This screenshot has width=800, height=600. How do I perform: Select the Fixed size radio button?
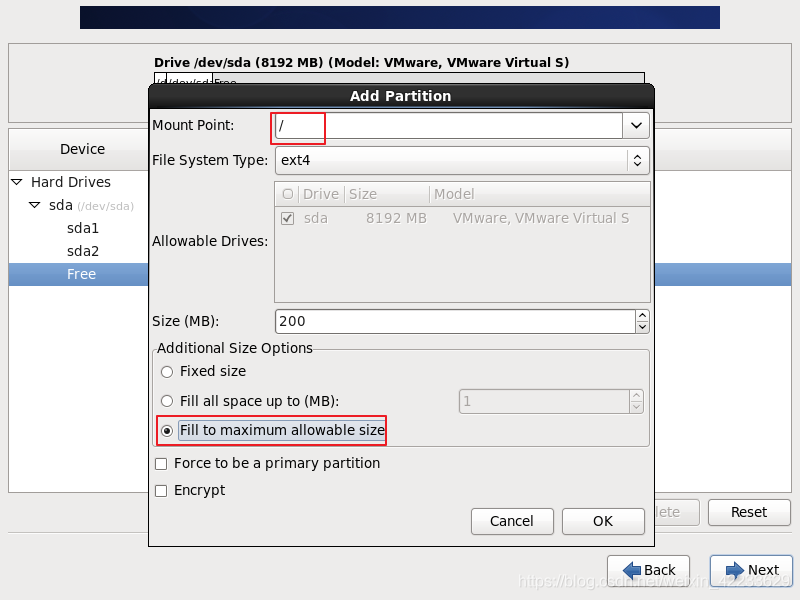tap(167, 372)
